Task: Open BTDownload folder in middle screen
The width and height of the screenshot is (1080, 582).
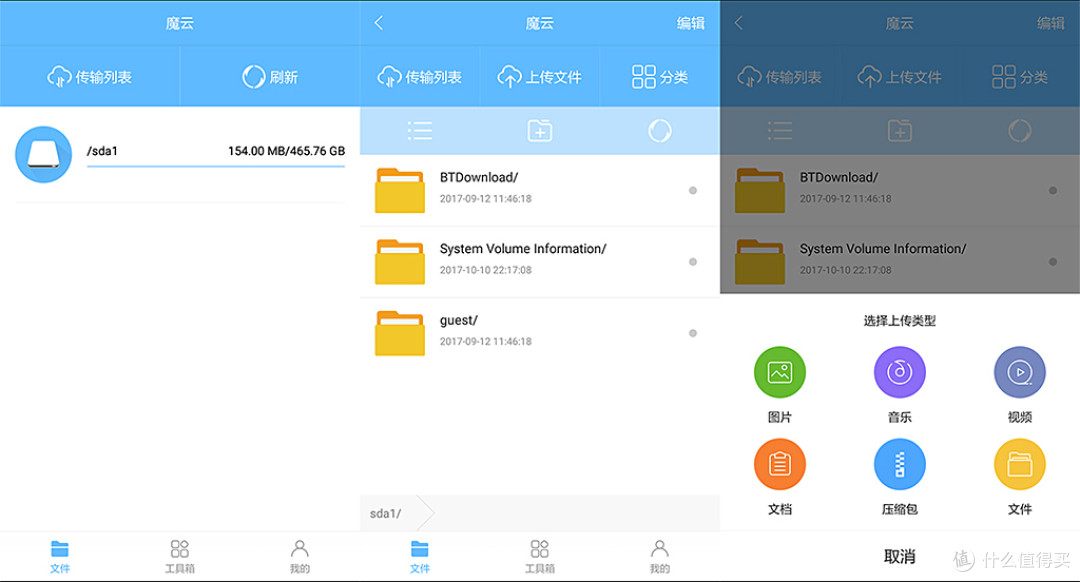Action: click(399, 190)
